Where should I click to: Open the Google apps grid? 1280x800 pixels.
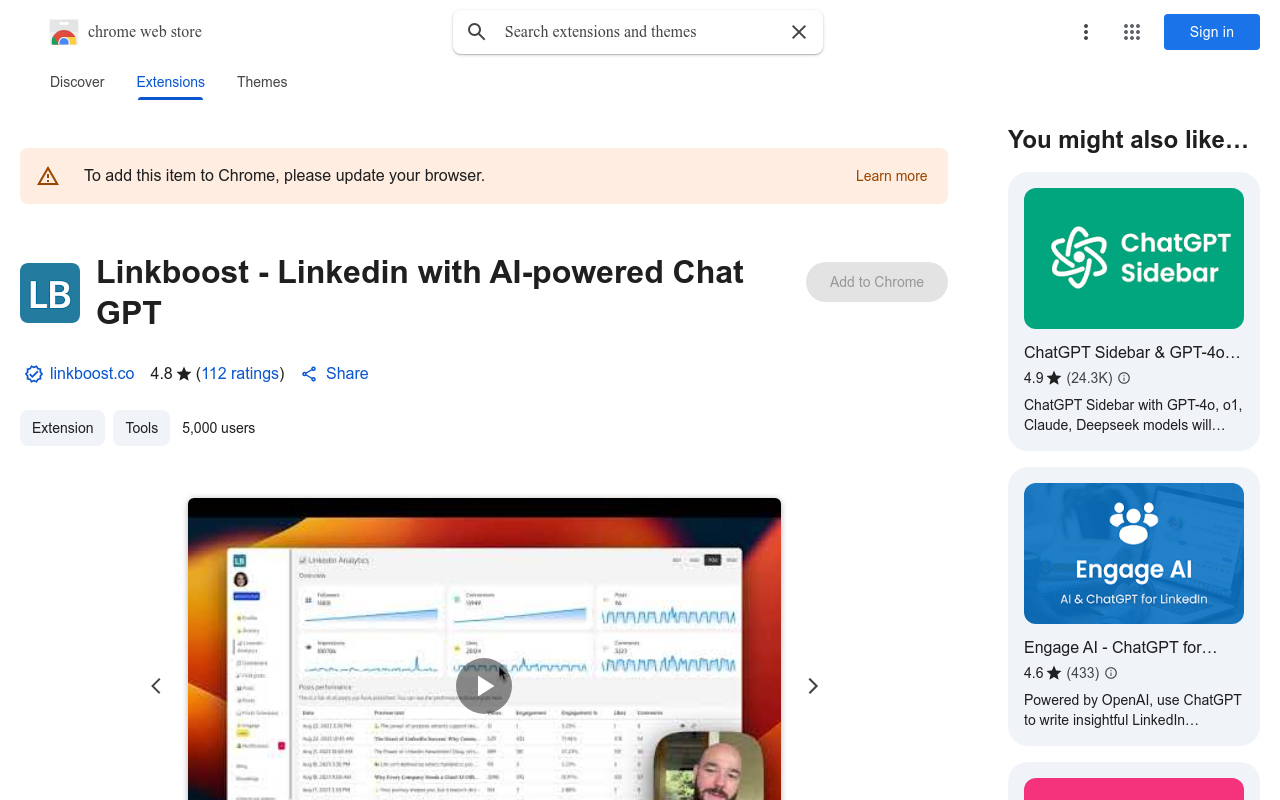click(x=1132, y=32)
